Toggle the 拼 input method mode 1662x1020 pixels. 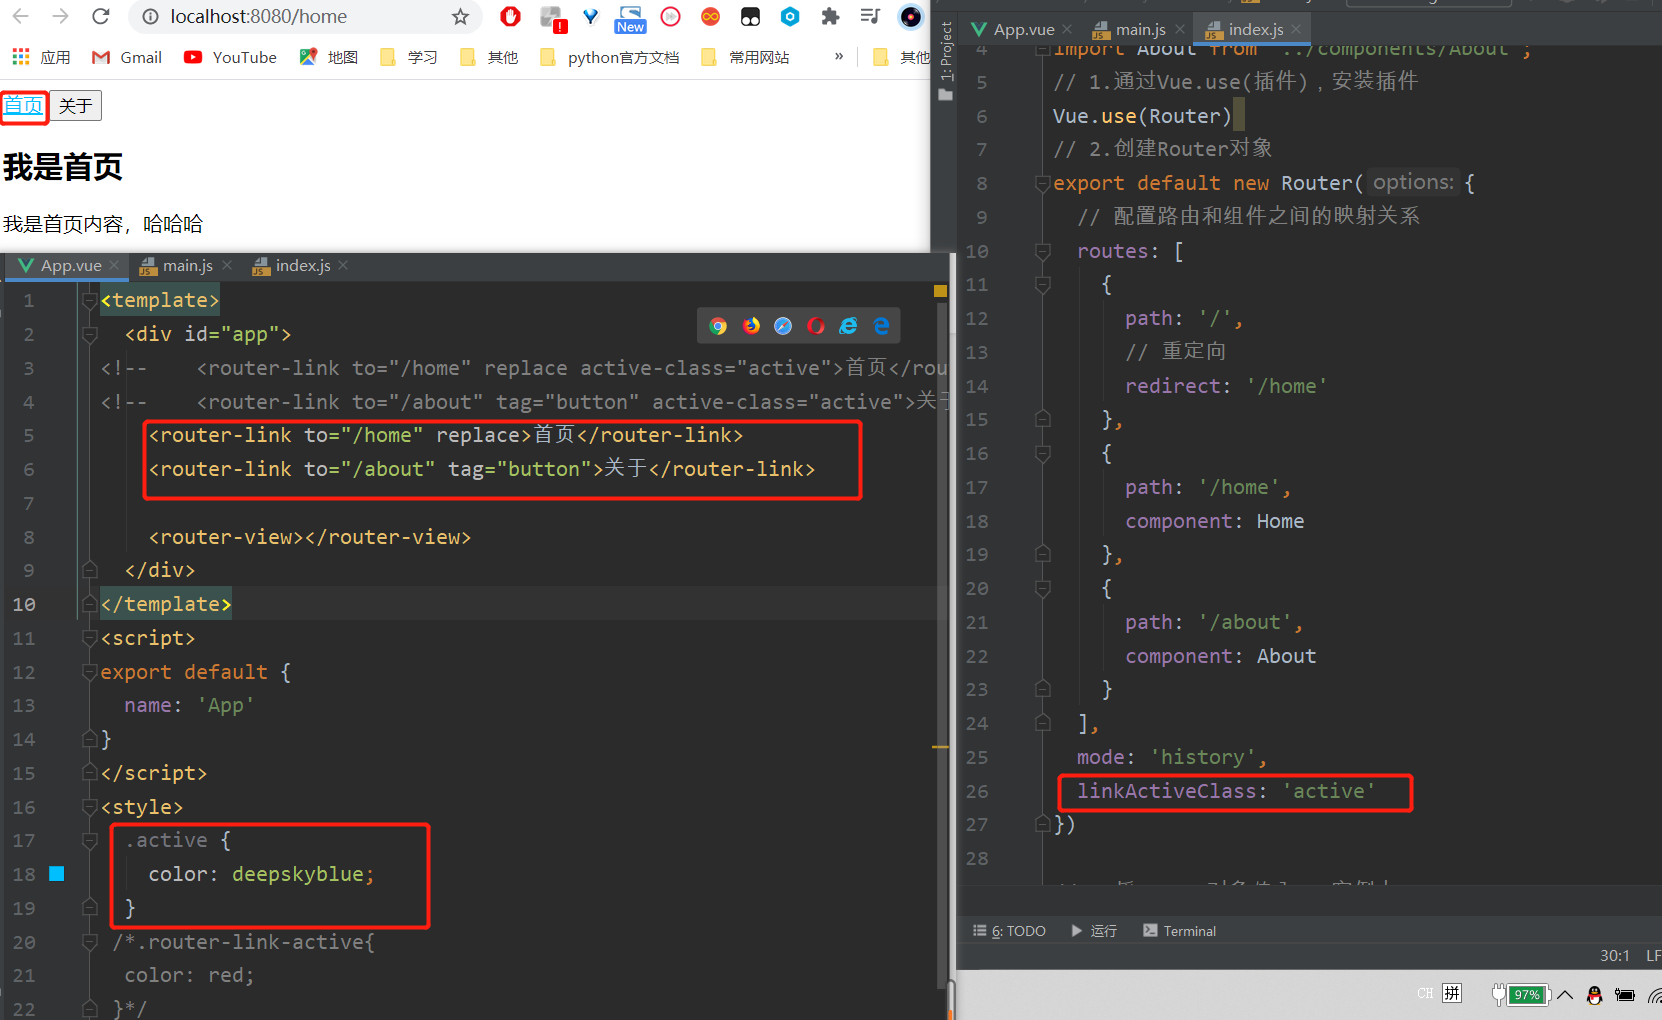point(1452,993)
